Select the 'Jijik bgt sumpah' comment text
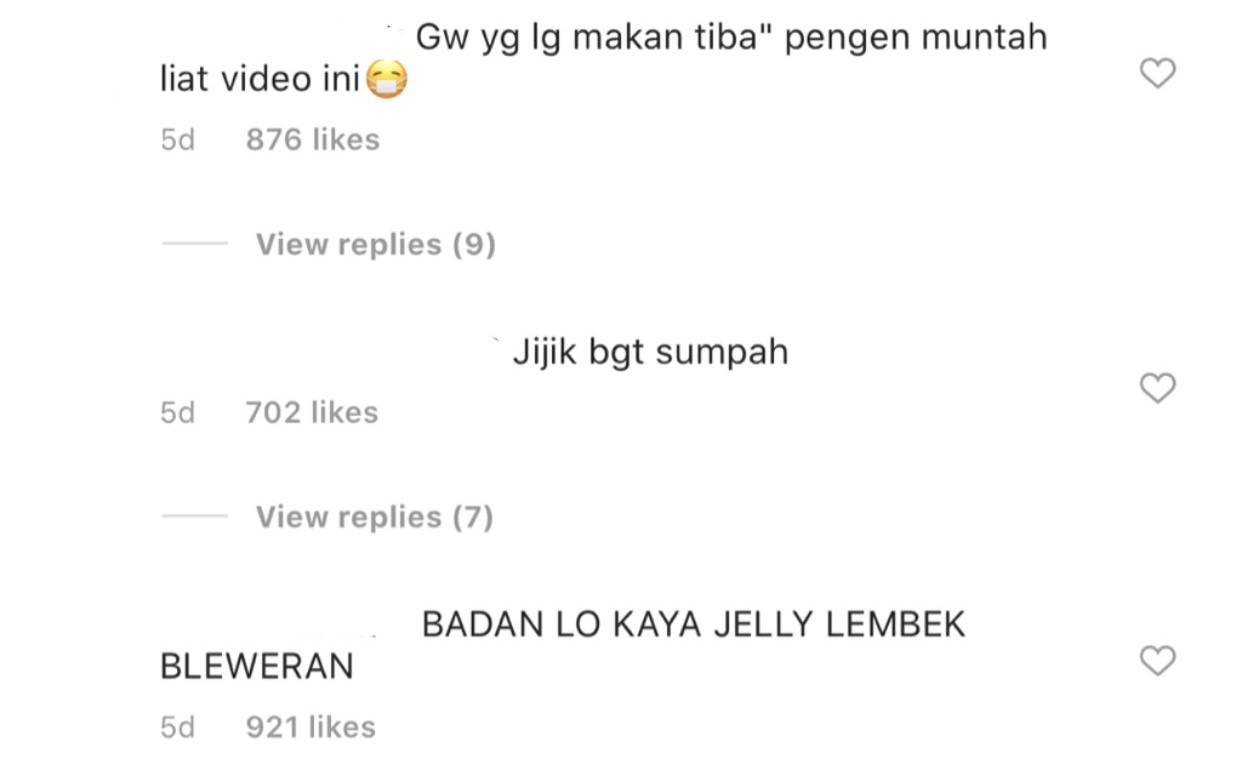This screenshot has width=1242, height=780. tap(651, 353)
